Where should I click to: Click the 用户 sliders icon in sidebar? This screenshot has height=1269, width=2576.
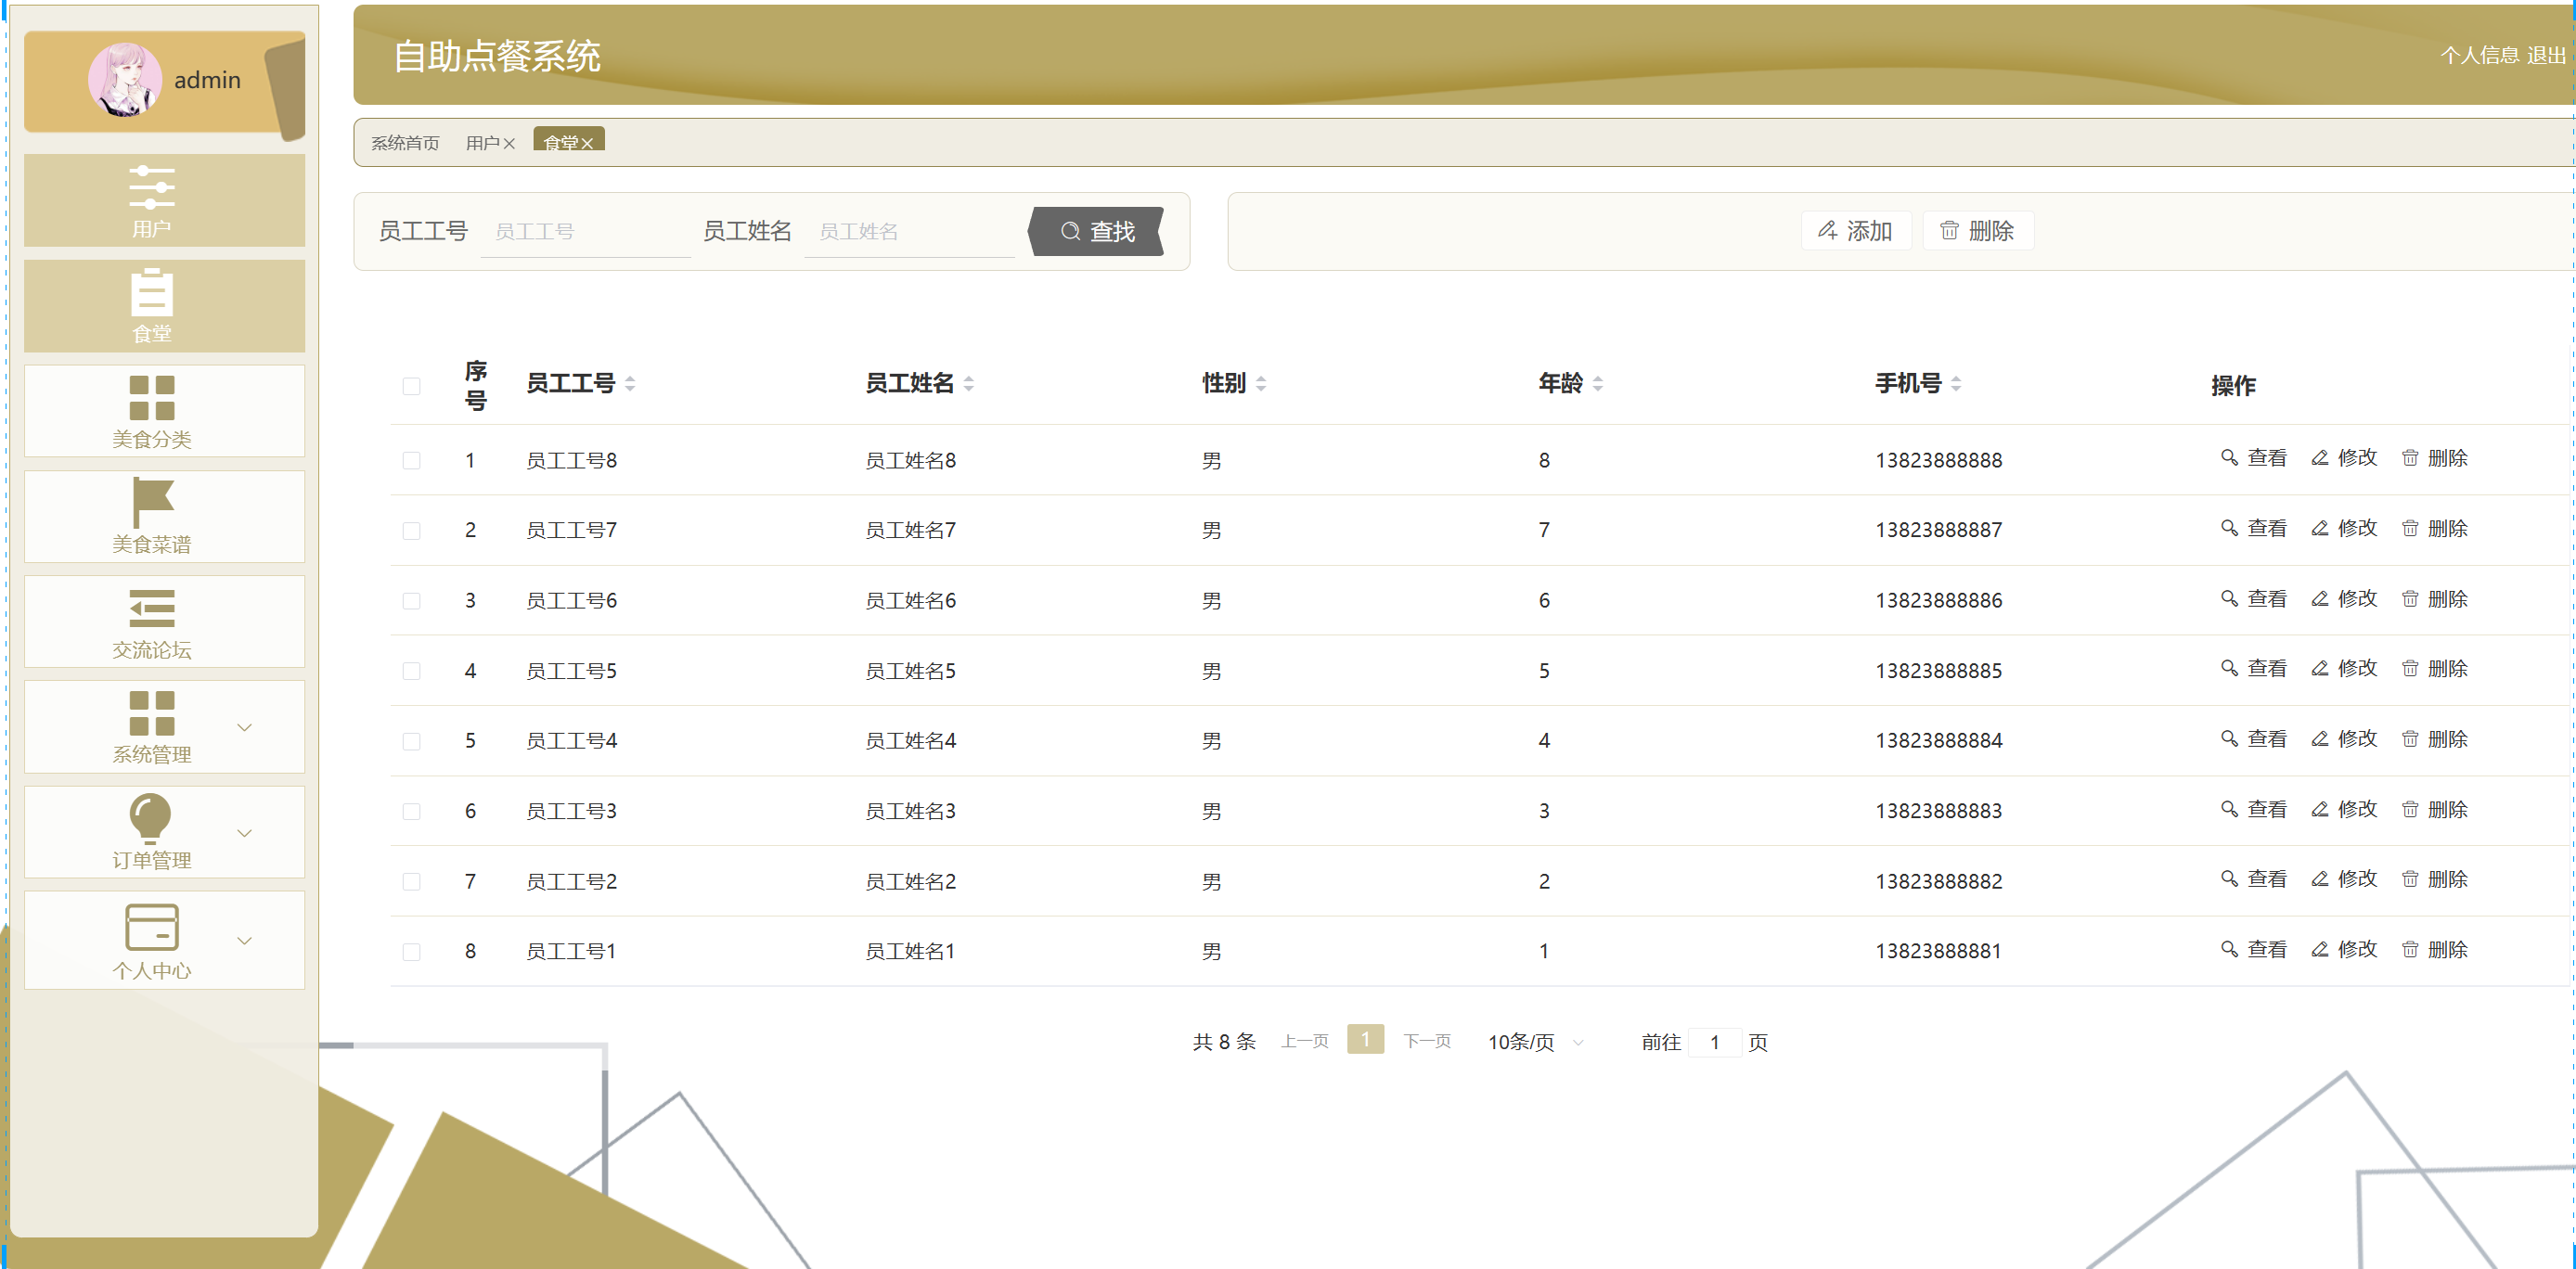tap(152, 187)
